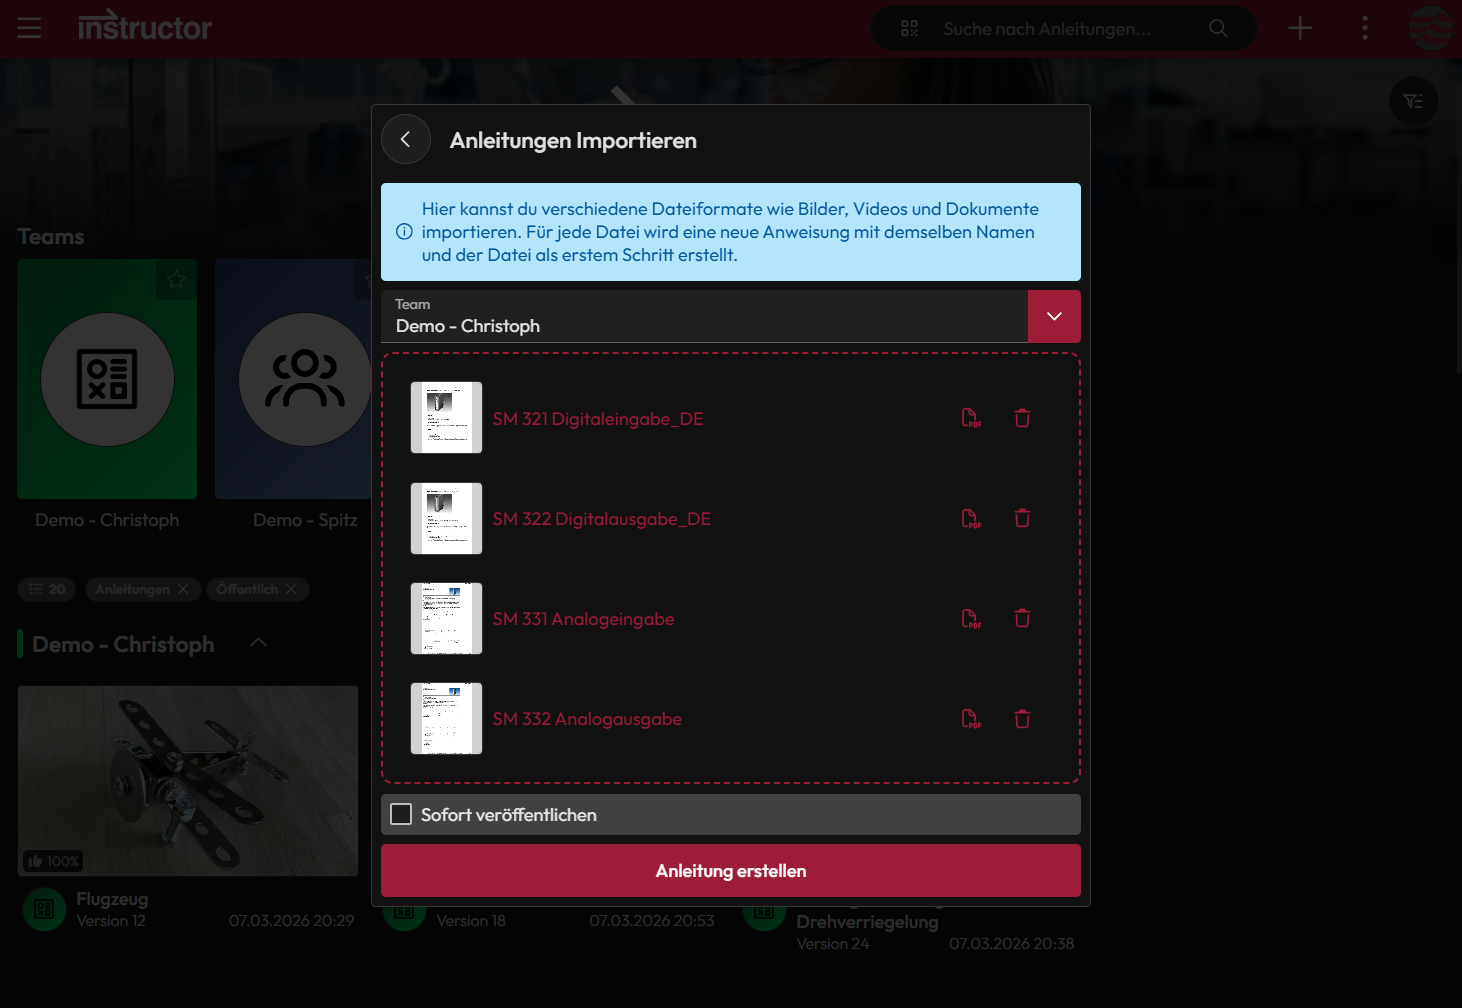
Task: Click PDF icon for SM 322 Digitalausgabe_DE
Action: pyautogui.click(x=971, y=518)
